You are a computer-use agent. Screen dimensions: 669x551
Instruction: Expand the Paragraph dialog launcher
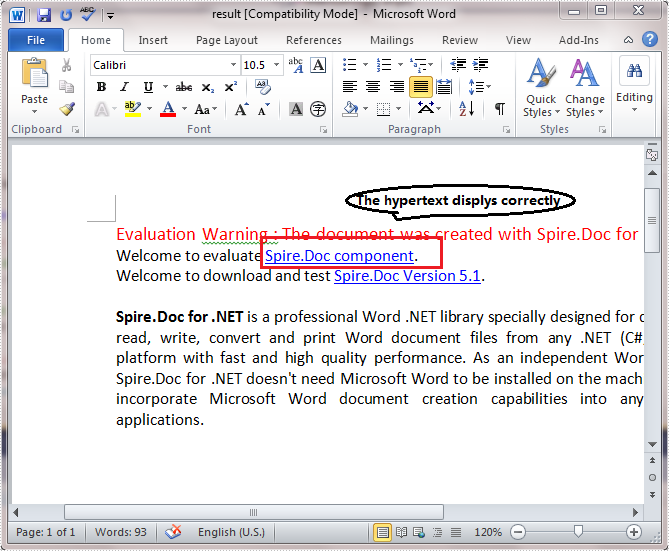point(506,130)
